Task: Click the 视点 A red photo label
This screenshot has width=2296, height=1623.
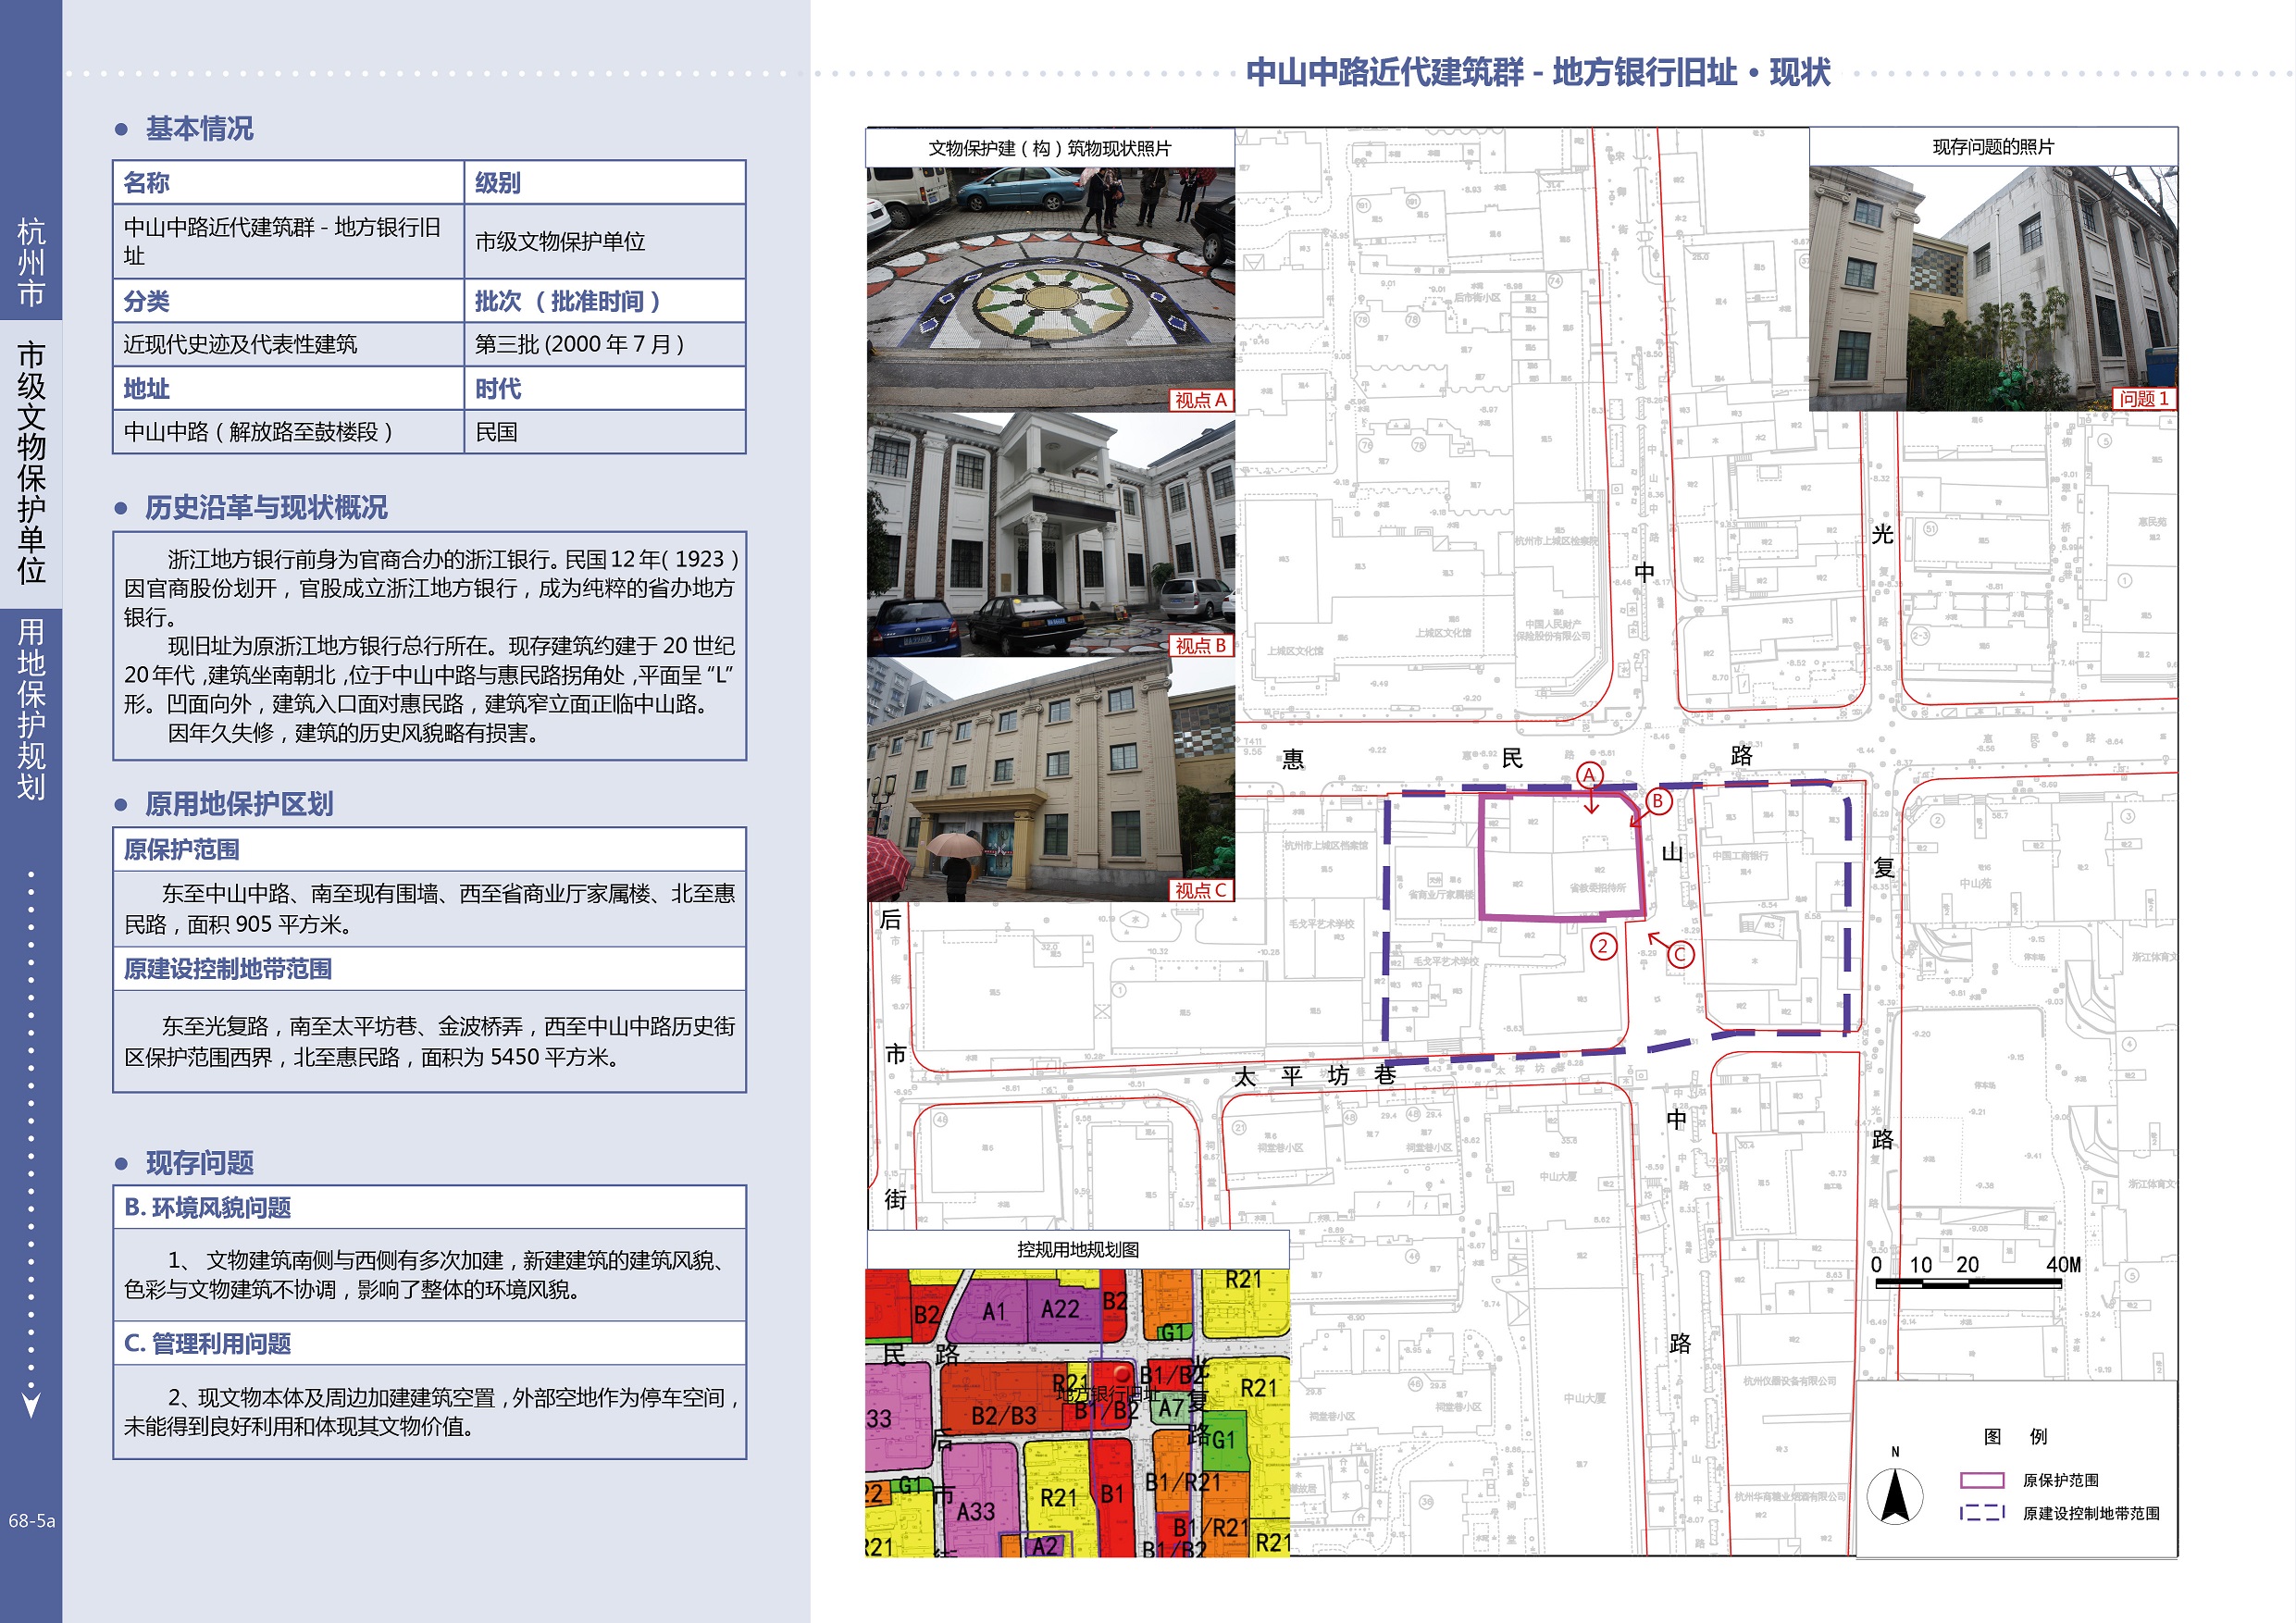Action: [1200, 400]
